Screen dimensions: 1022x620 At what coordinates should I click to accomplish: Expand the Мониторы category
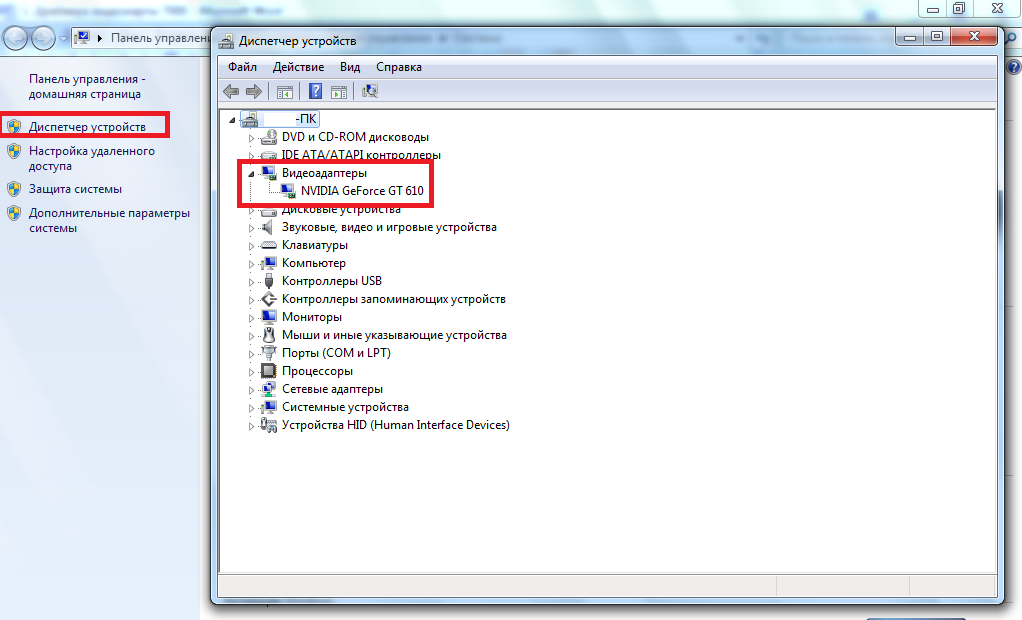(x=251, y=318)
